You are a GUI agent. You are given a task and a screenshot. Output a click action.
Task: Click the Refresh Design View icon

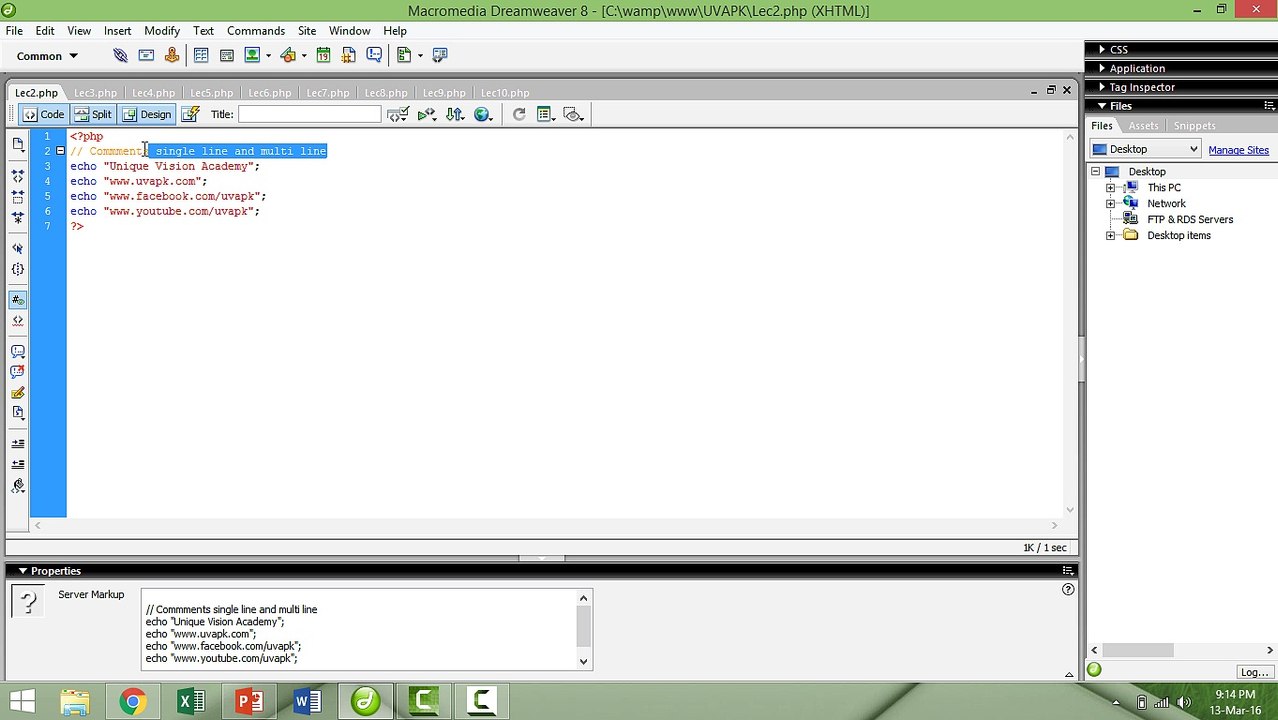(x=518, y=114)
